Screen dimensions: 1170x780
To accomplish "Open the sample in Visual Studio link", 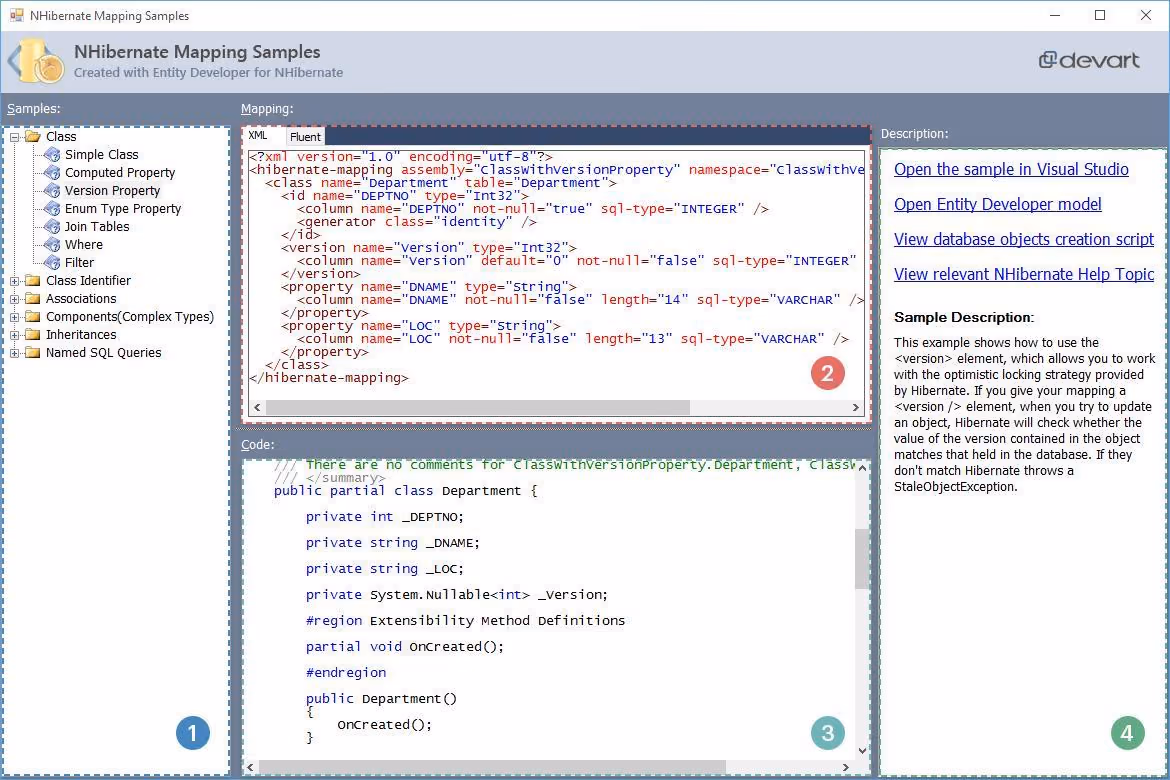I will pyautogui.click(x=1011, y=169).
